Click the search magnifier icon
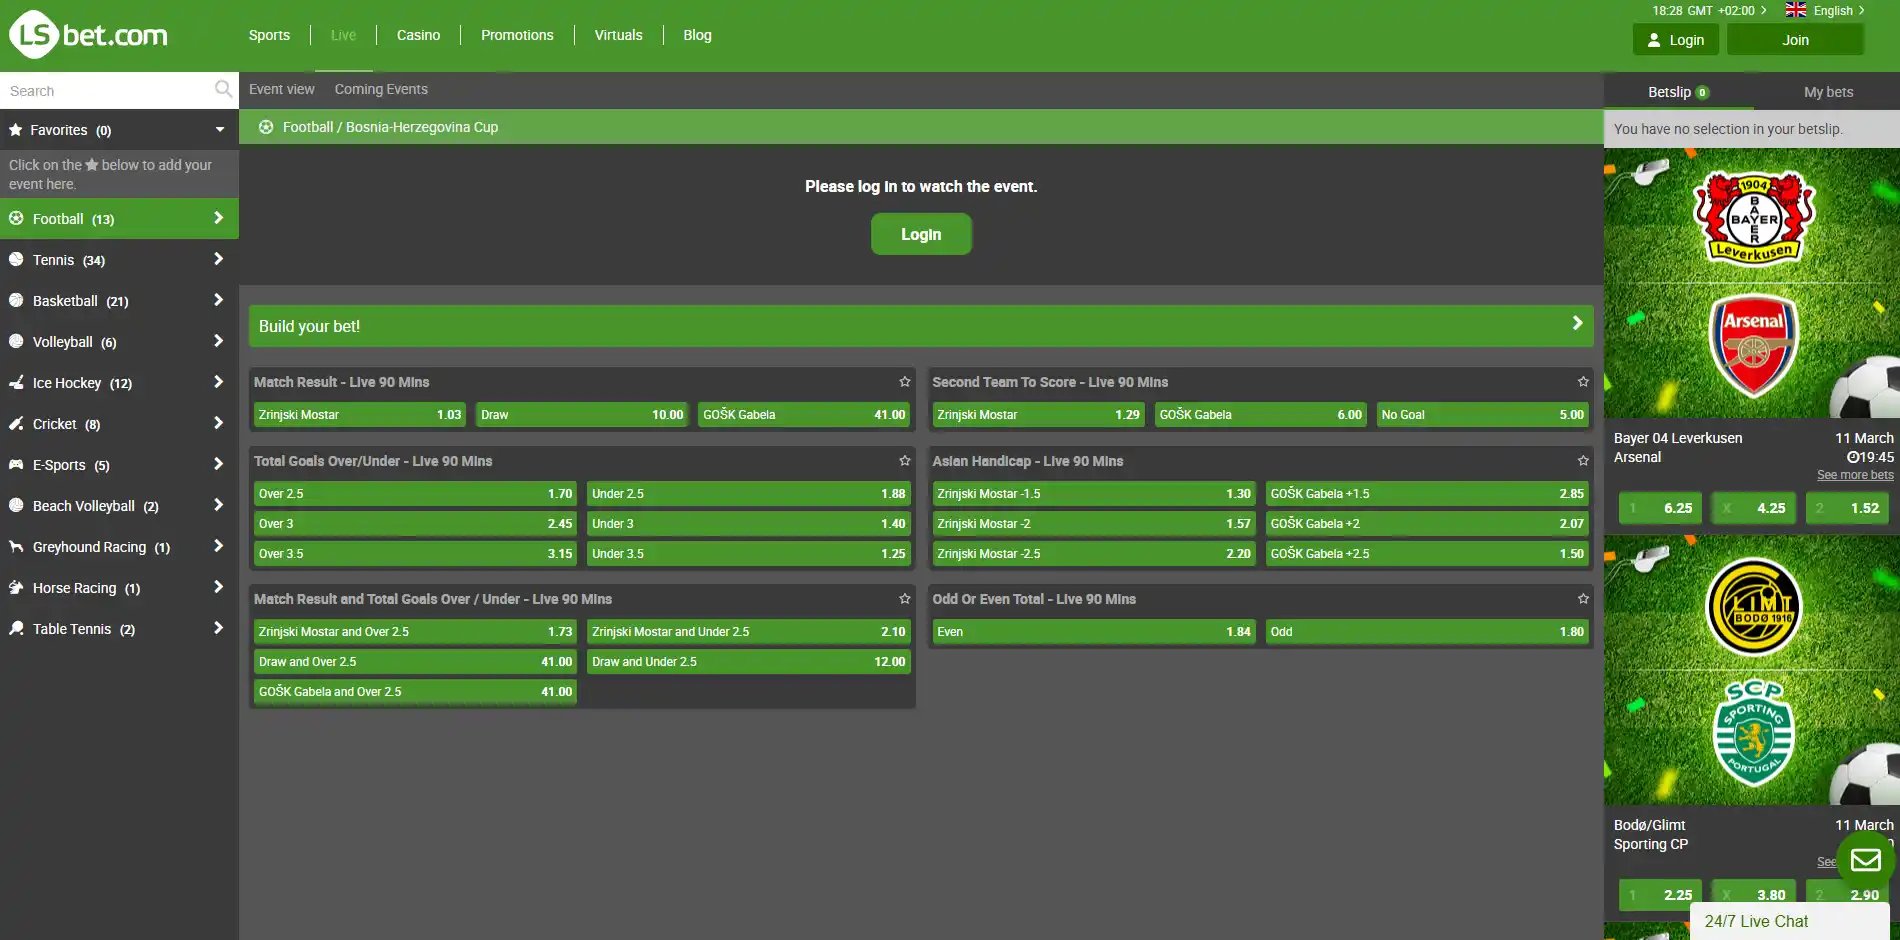This screenshot has height=940, width=1900. (x=223, y=90)
